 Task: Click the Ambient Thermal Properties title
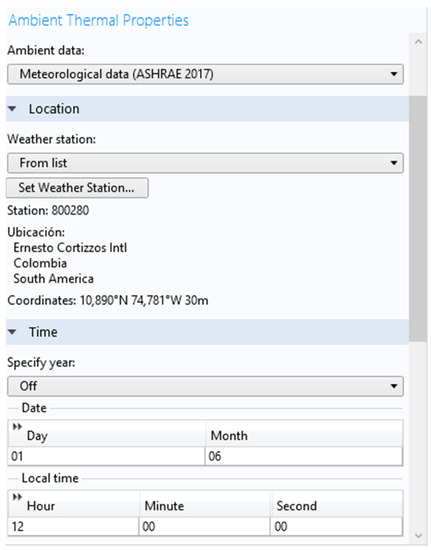click(x=99, y=20)
